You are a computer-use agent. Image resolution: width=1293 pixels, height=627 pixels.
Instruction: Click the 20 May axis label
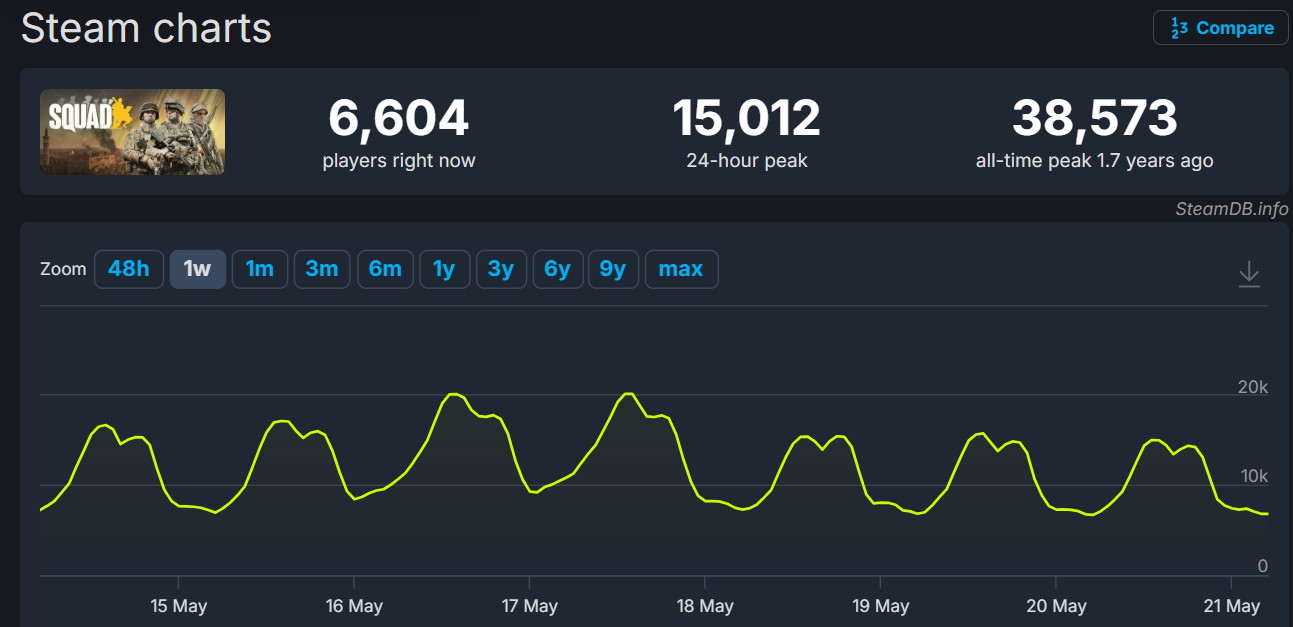(1056, 606)
